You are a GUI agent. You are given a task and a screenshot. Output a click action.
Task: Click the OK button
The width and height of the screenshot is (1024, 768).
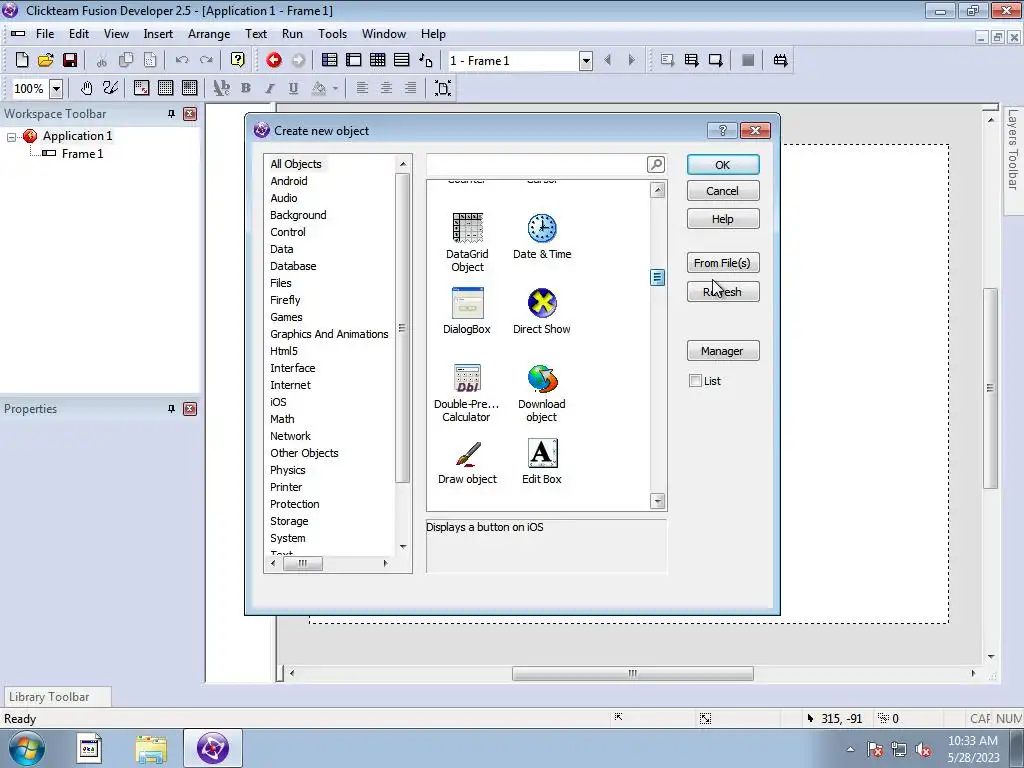click(723, 165)
